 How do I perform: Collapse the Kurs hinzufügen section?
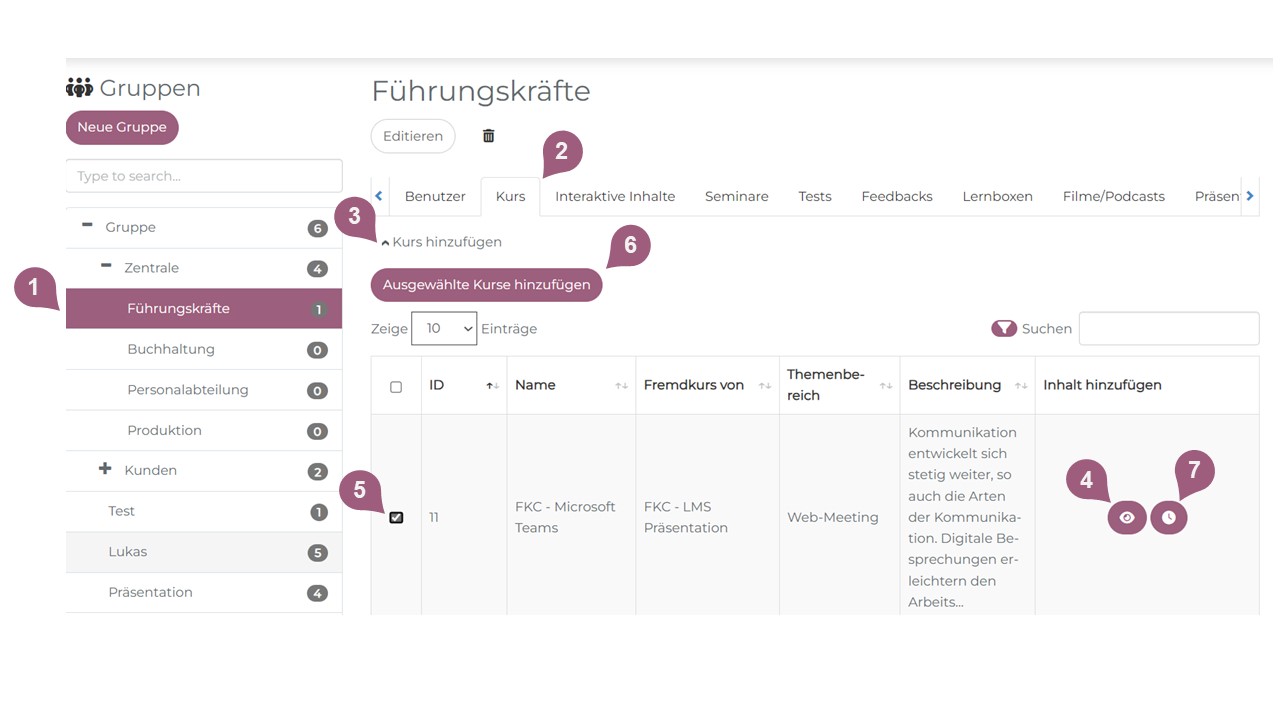pyautogui.click(x=386, y=243)
